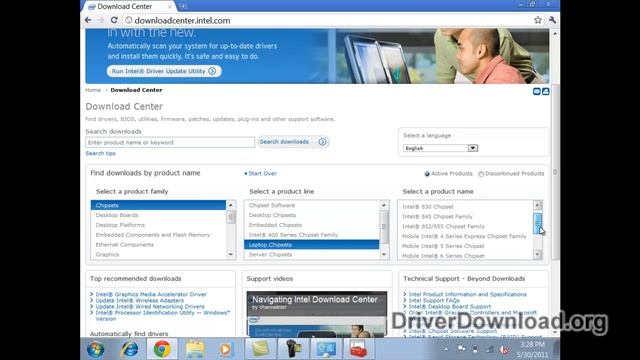Select the Active Products radio button
Viewport: 640px width, 360px height.
pos(427,174)
